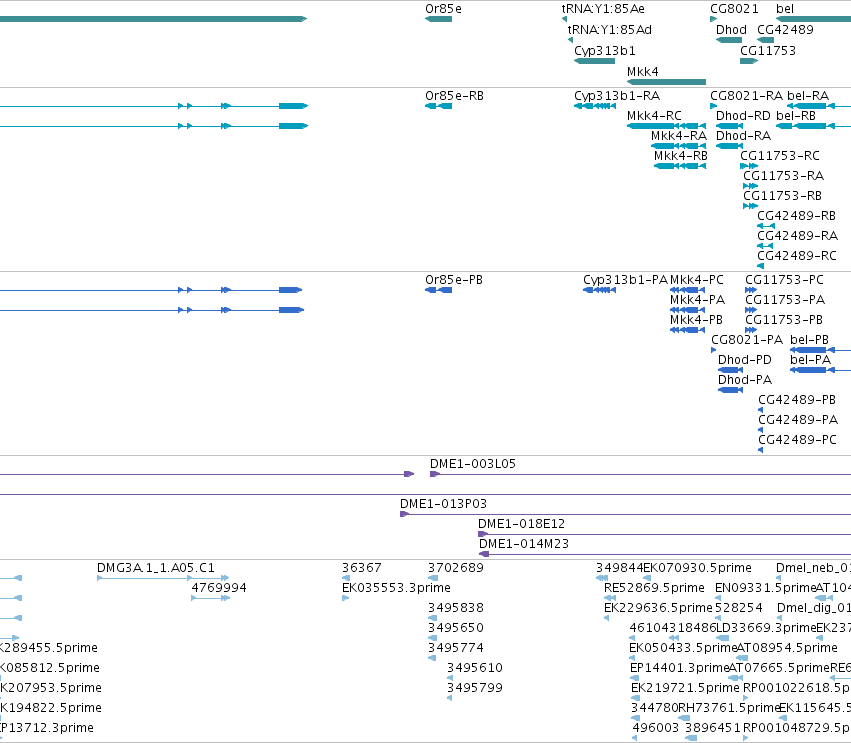Click the CG11753-RB transcript label
Viewport: 851px width, 743px height.
pos(782,196)
